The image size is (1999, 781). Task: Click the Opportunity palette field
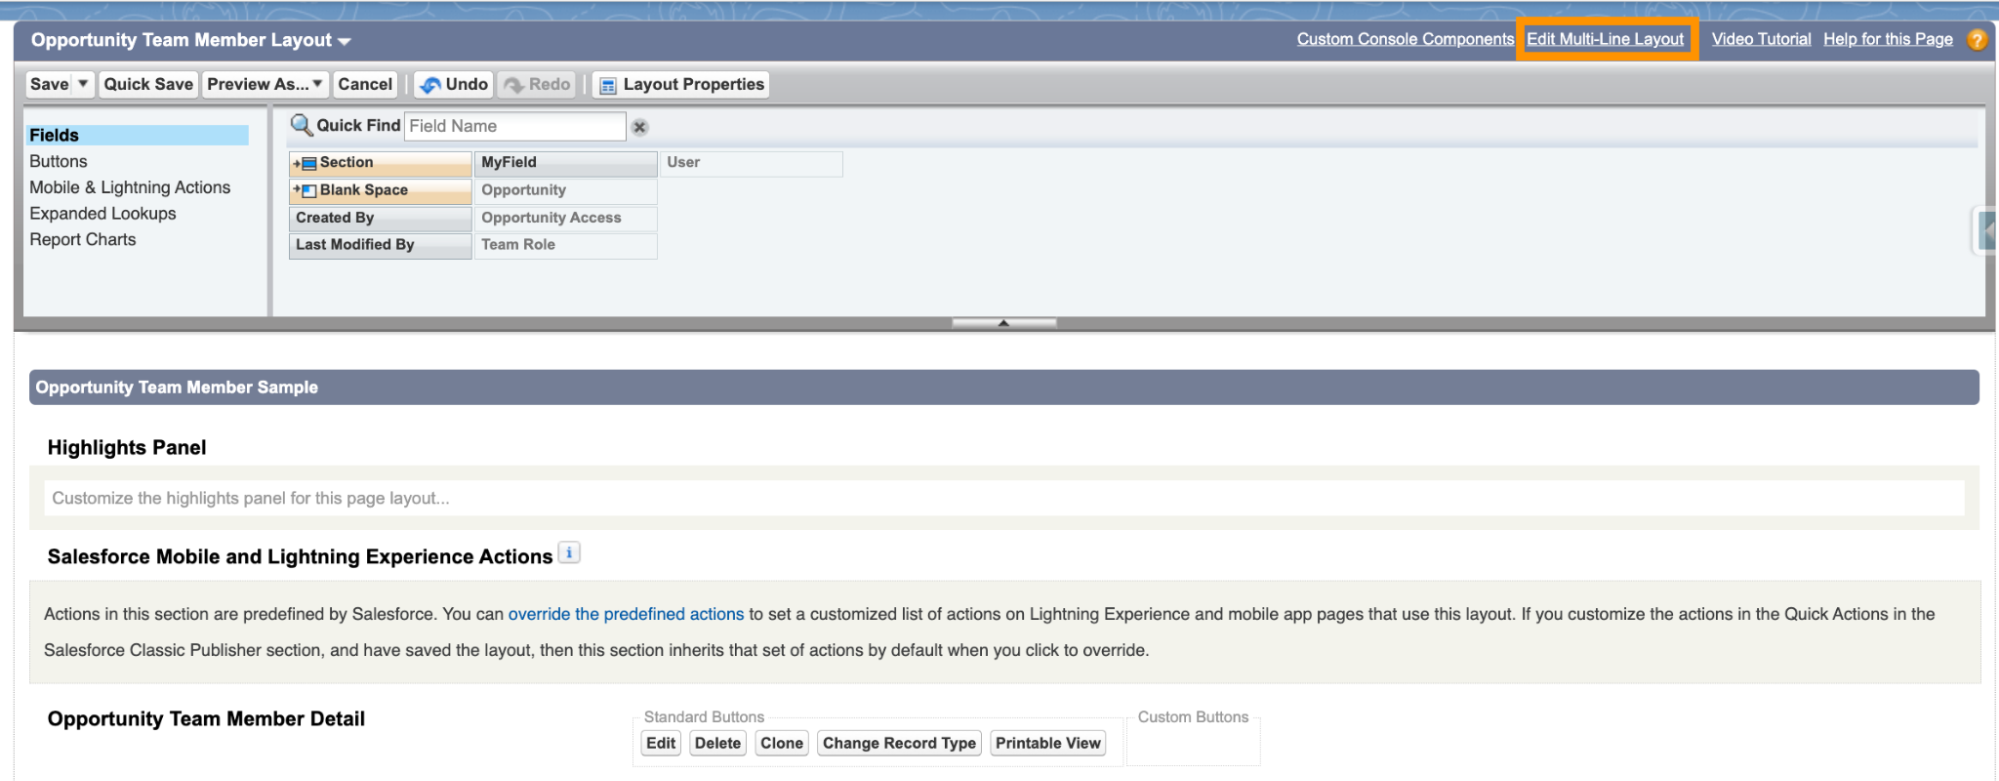(x=566, y=190)
